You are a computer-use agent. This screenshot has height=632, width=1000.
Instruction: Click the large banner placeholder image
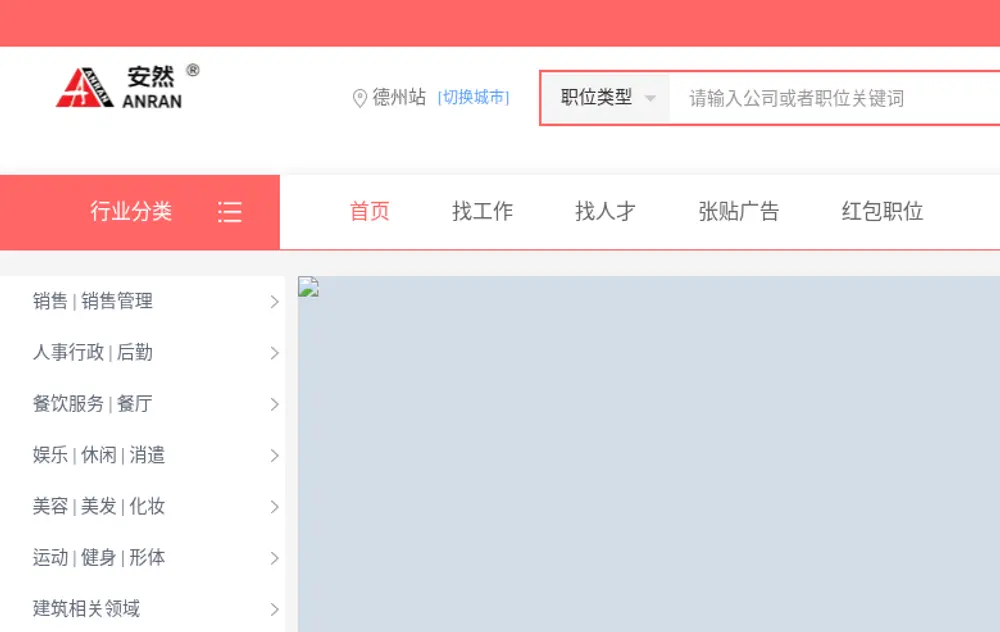point(649,454)
